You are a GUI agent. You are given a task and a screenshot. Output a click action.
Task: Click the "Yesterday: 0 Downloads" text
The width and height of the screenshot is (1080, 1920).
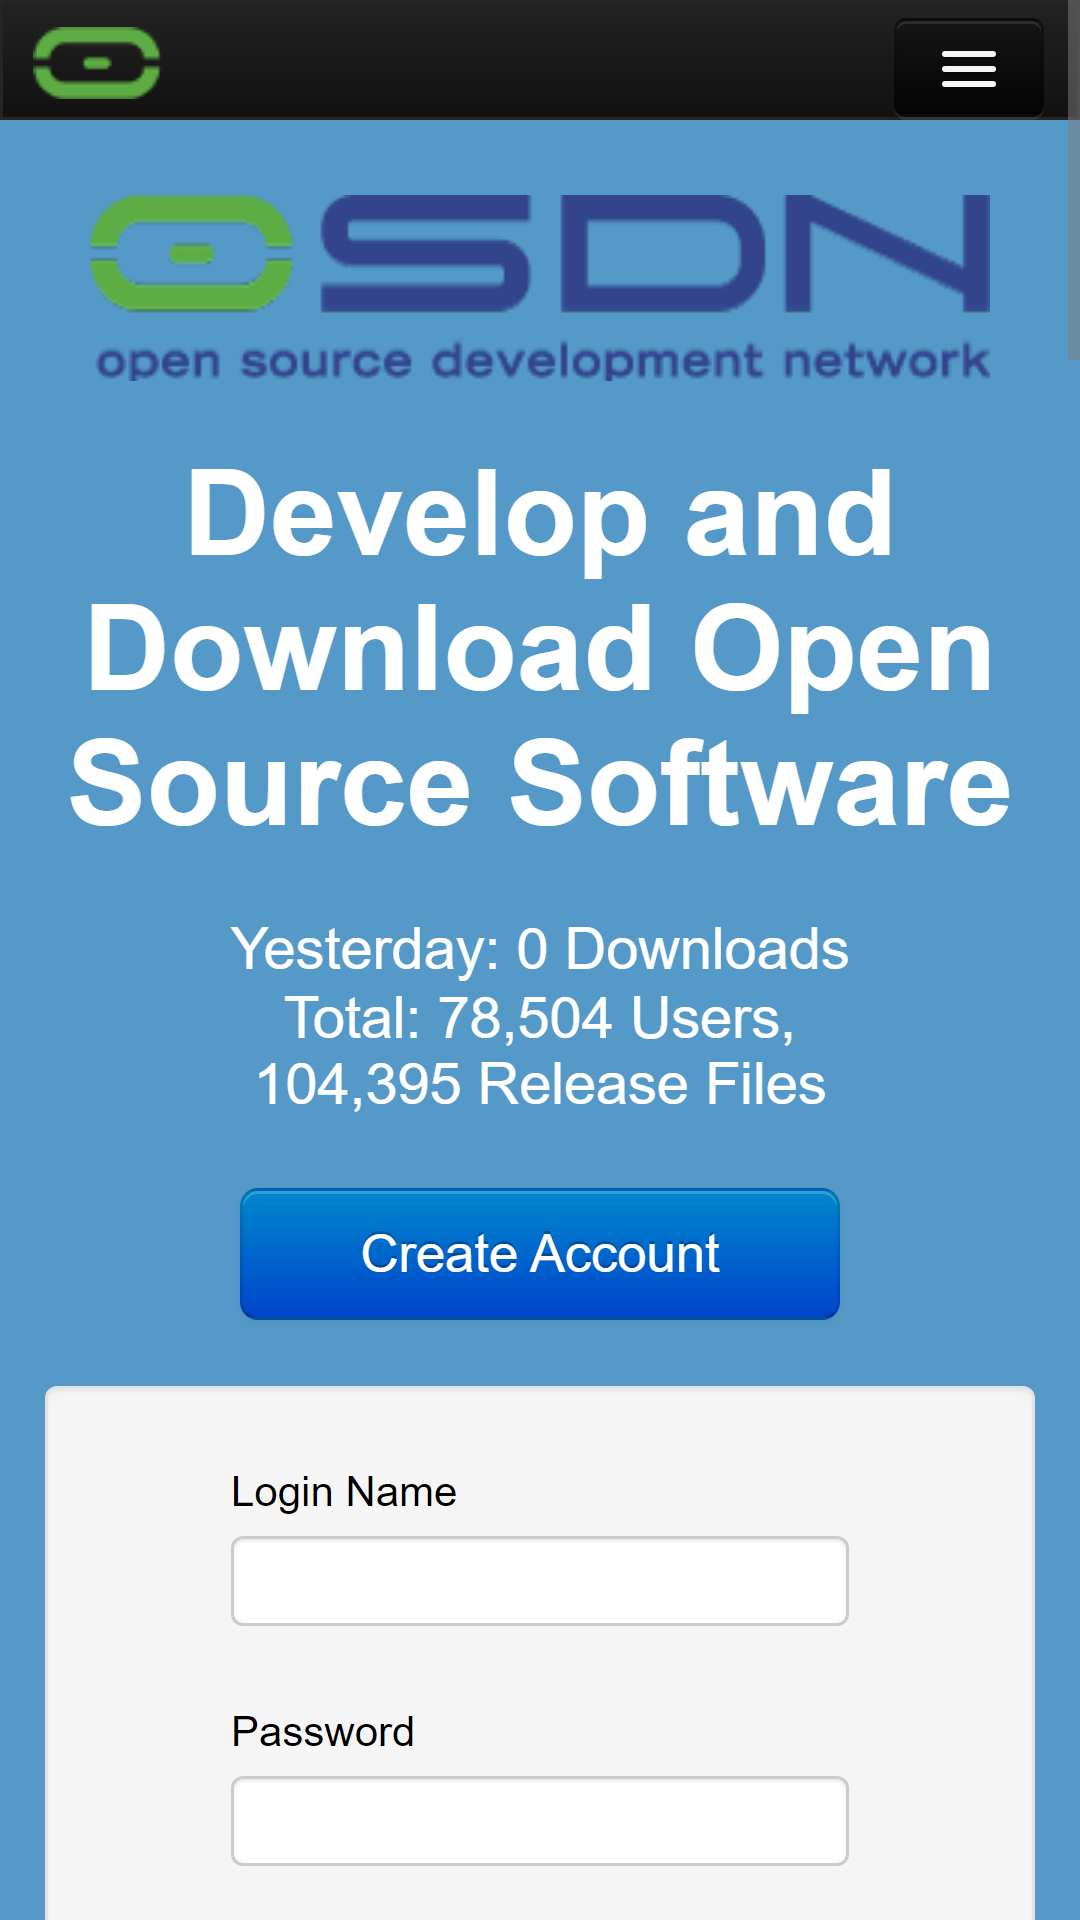click(540, 949)
